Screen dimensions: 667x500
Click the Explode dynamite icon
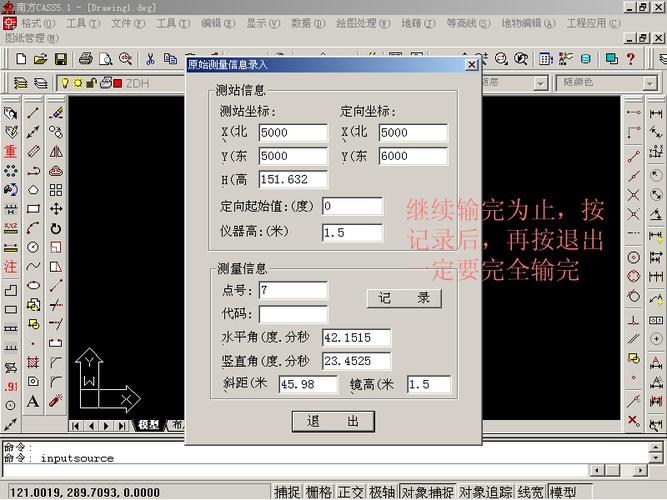tap(56, 400)
